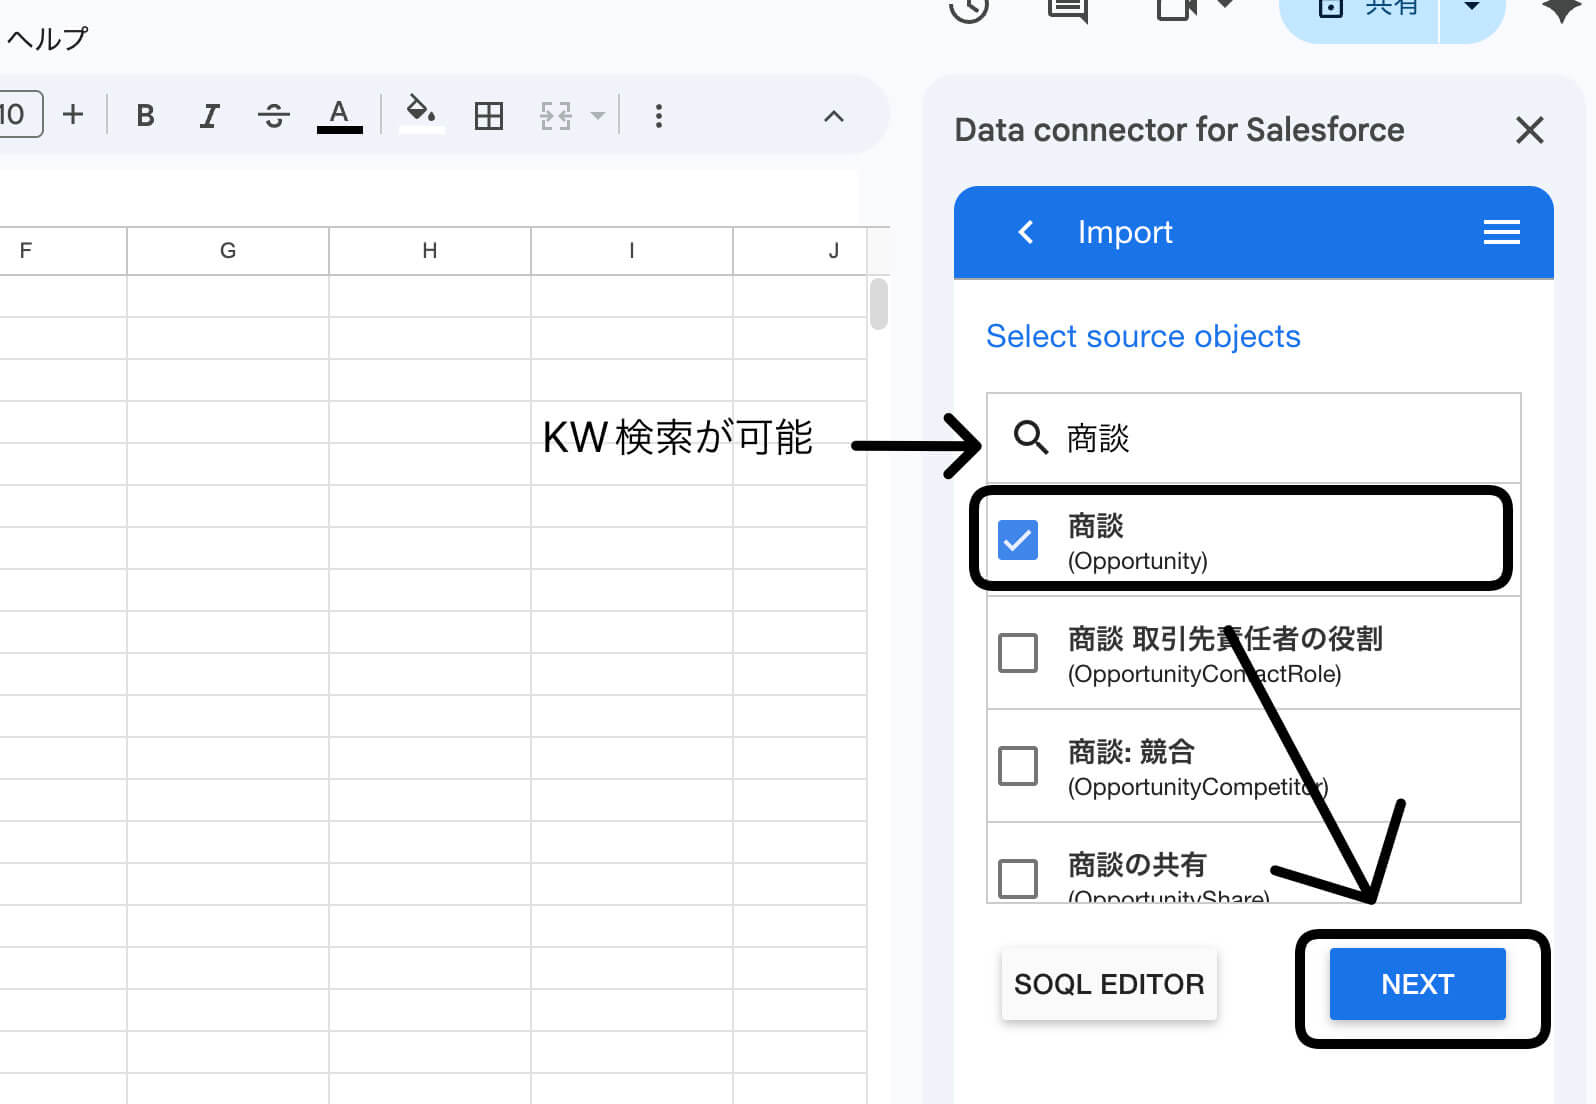
Task: Open the ヘルプ menu
Action: [47, 39]
